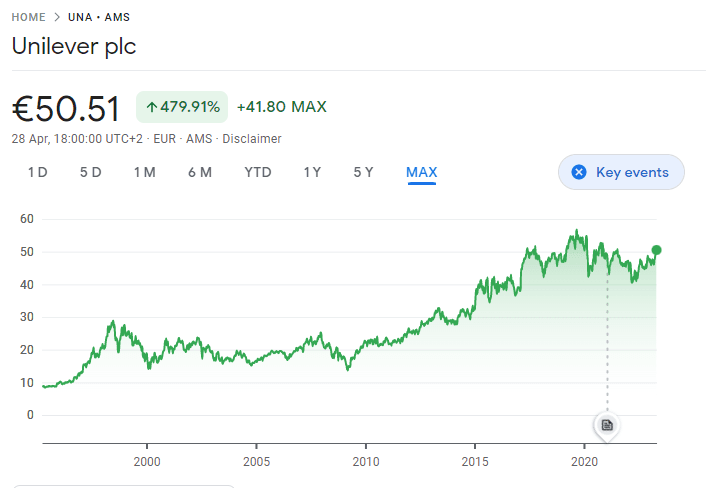Click the Unilever plc heading
This screenshot has width=706, height=488.
[x=73, y=46]
